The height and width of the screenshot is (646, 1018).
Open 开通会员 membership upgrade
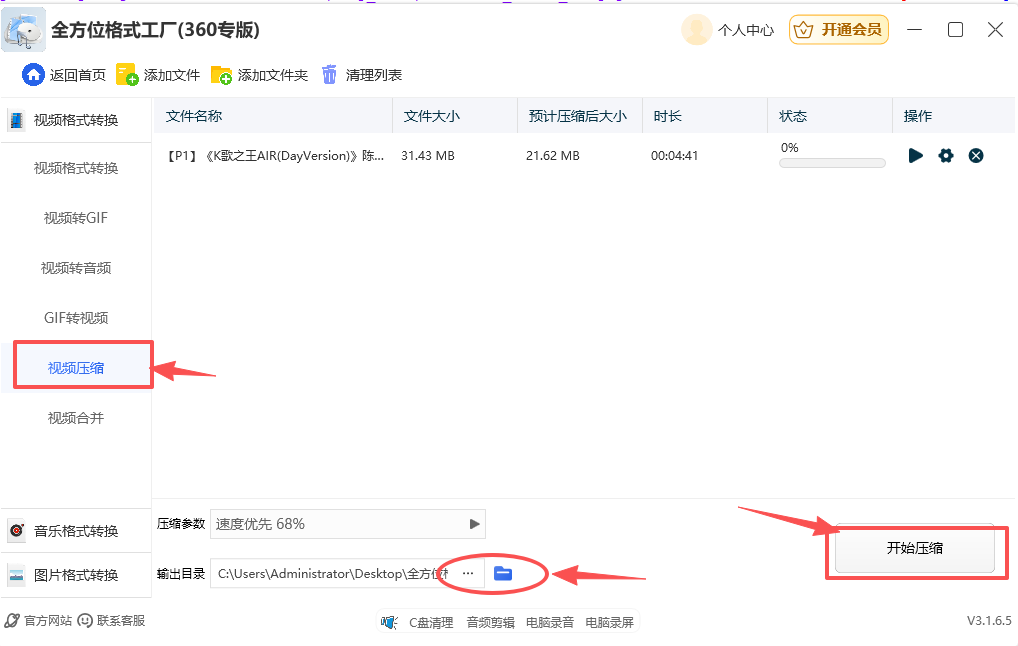839,30
